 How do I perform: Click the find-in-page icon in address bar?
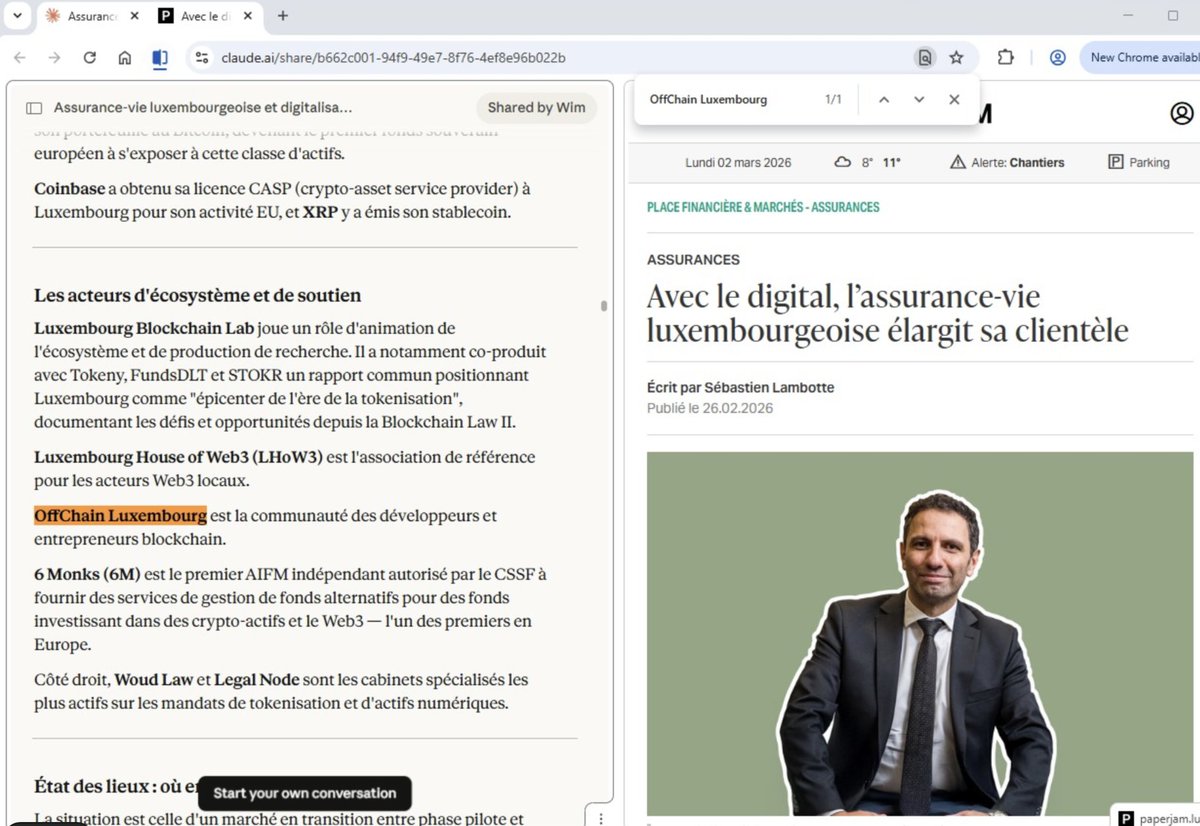[x=925, y=58]
